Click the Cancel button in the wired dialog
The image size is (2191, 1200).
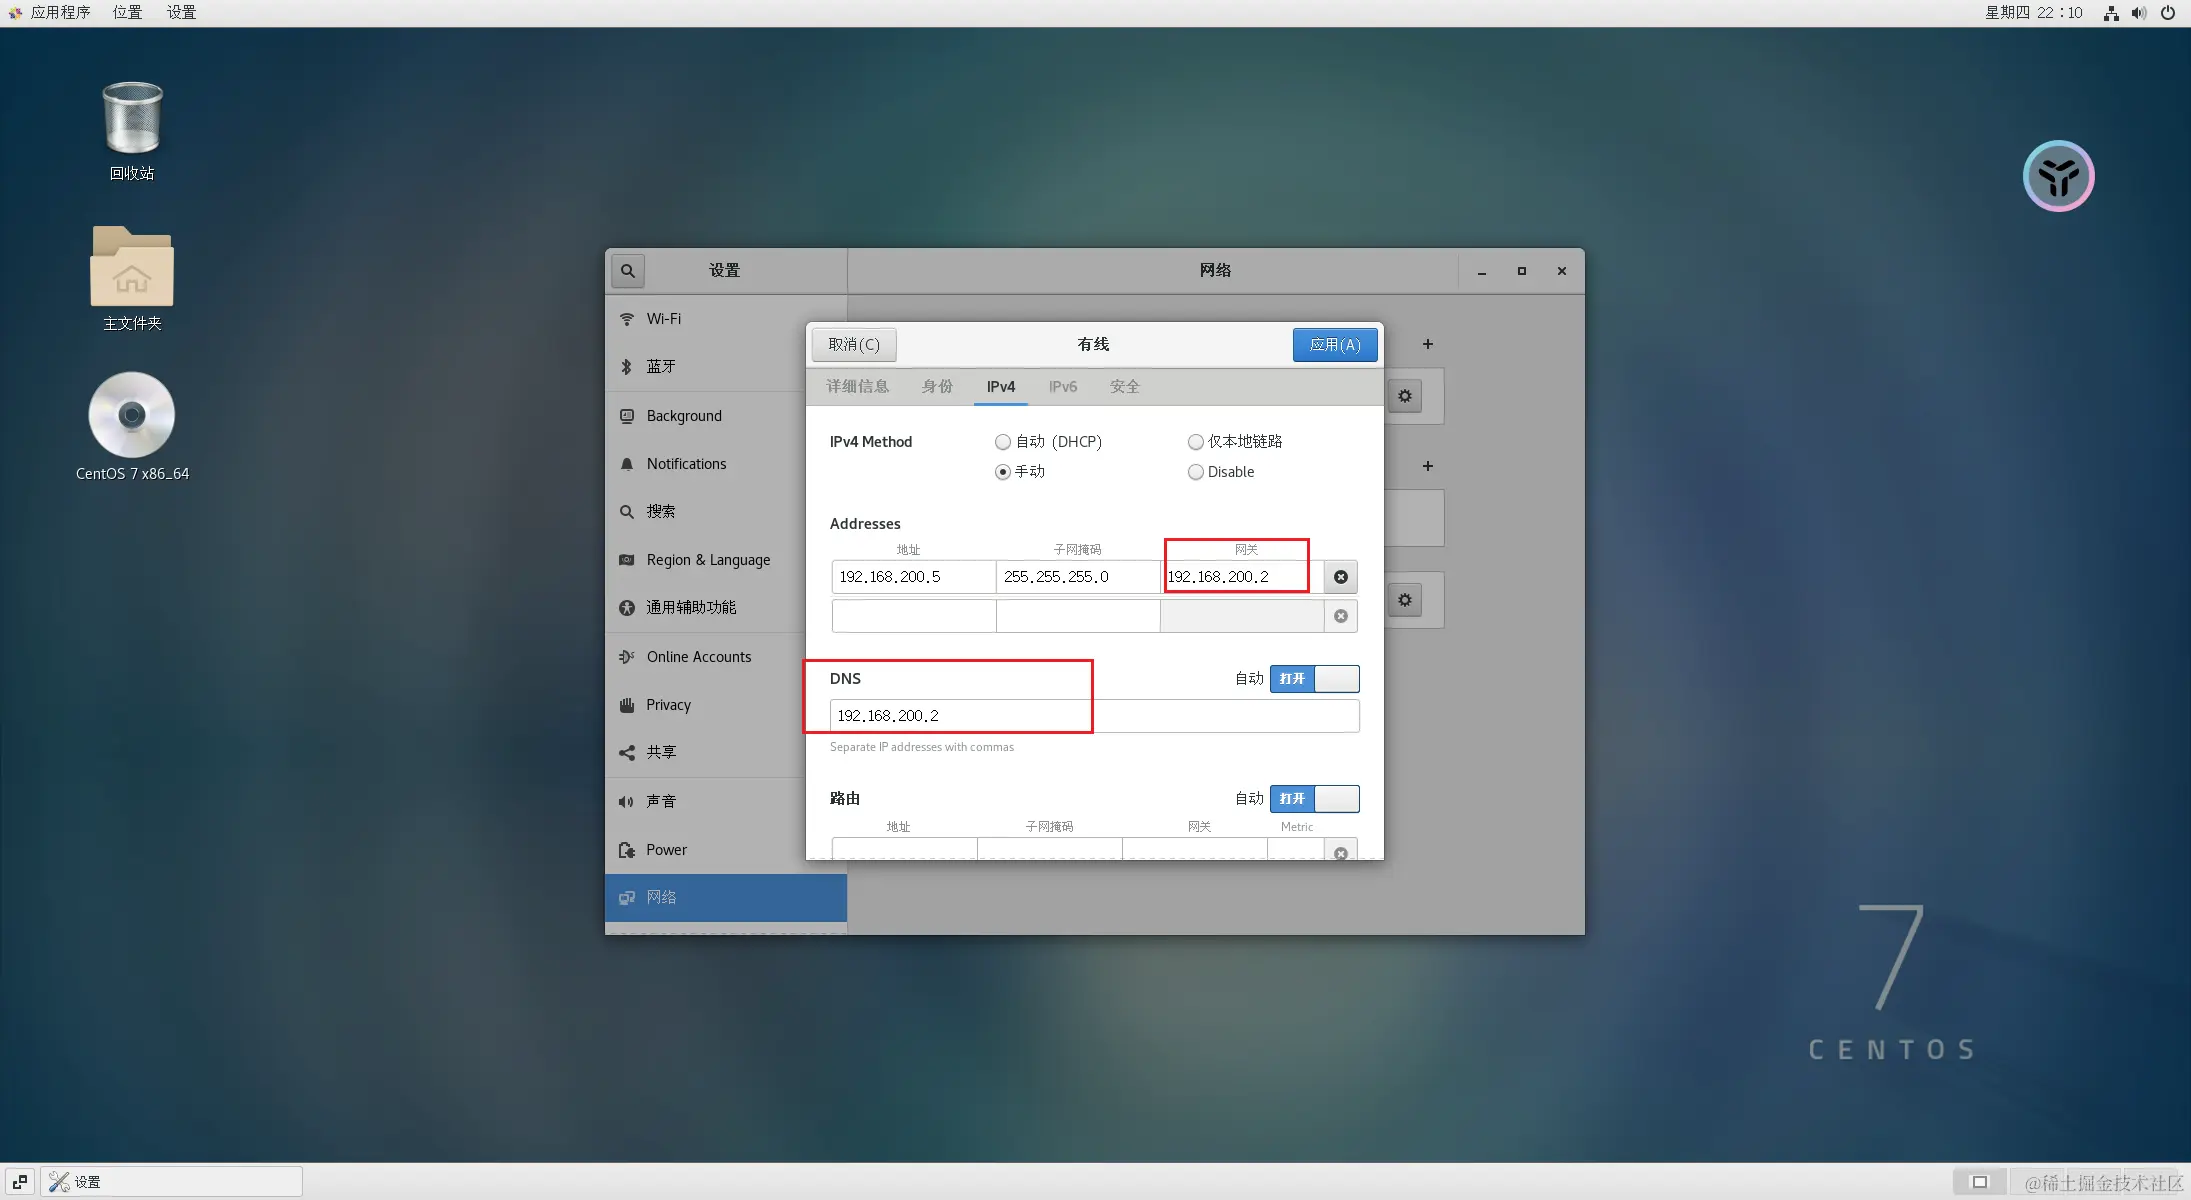tap(853, 345)
